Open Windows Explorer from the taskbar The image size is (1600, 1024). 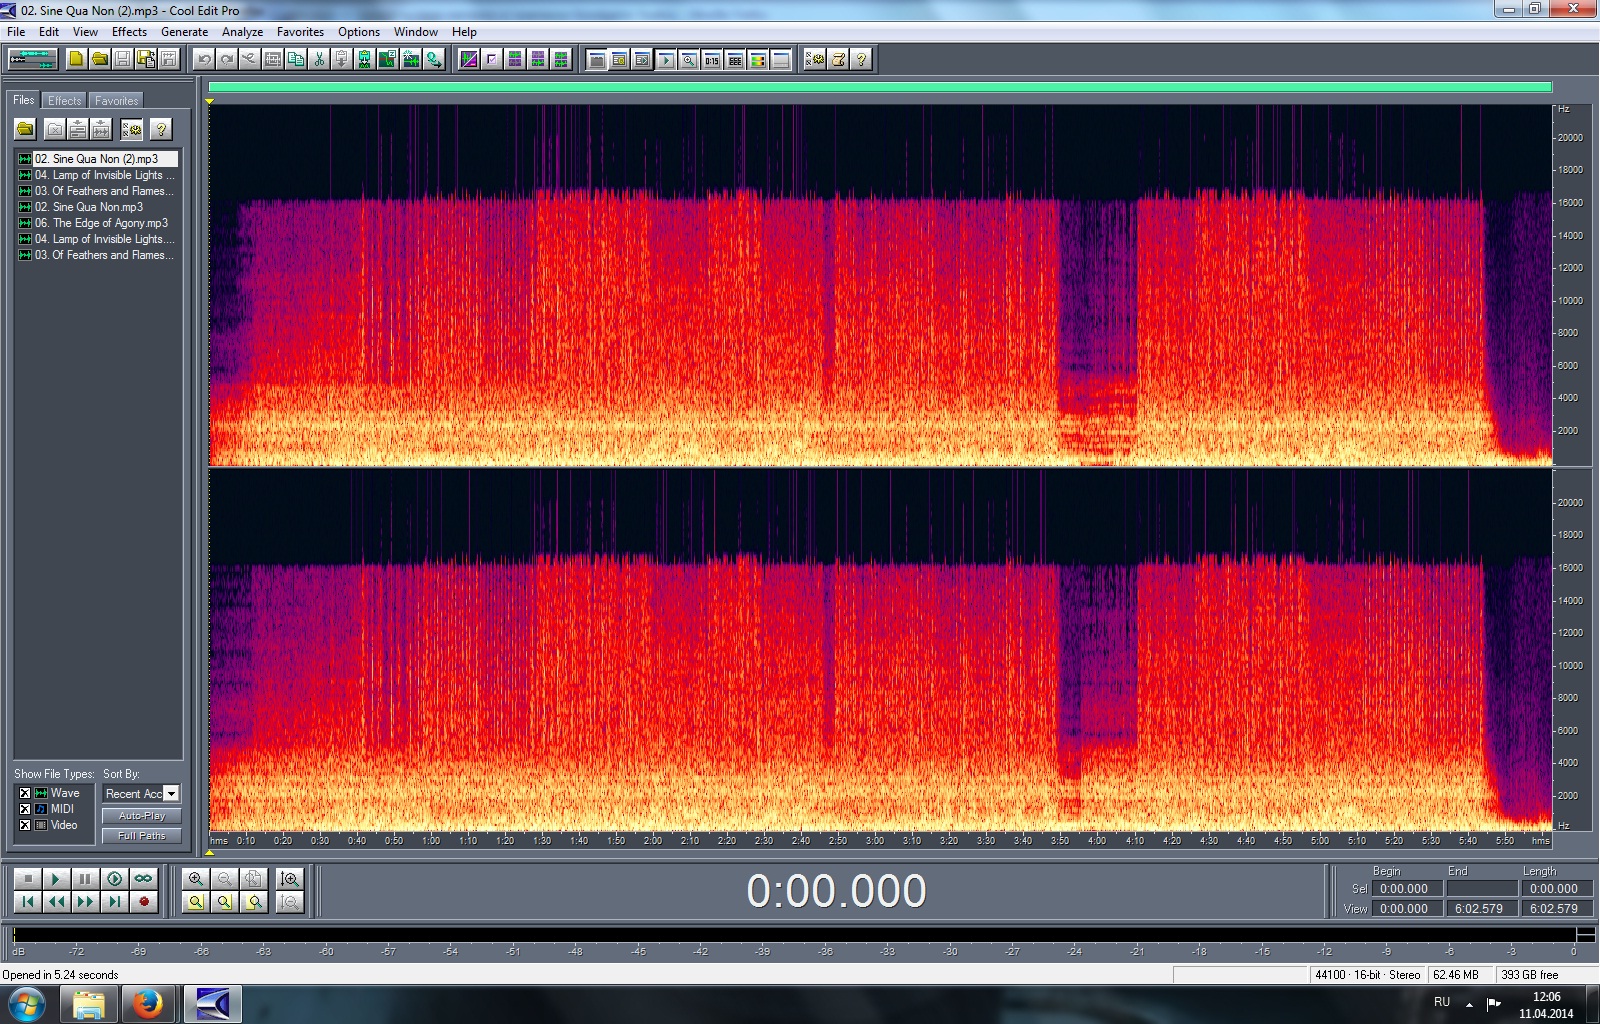(x=89, y=1004)
